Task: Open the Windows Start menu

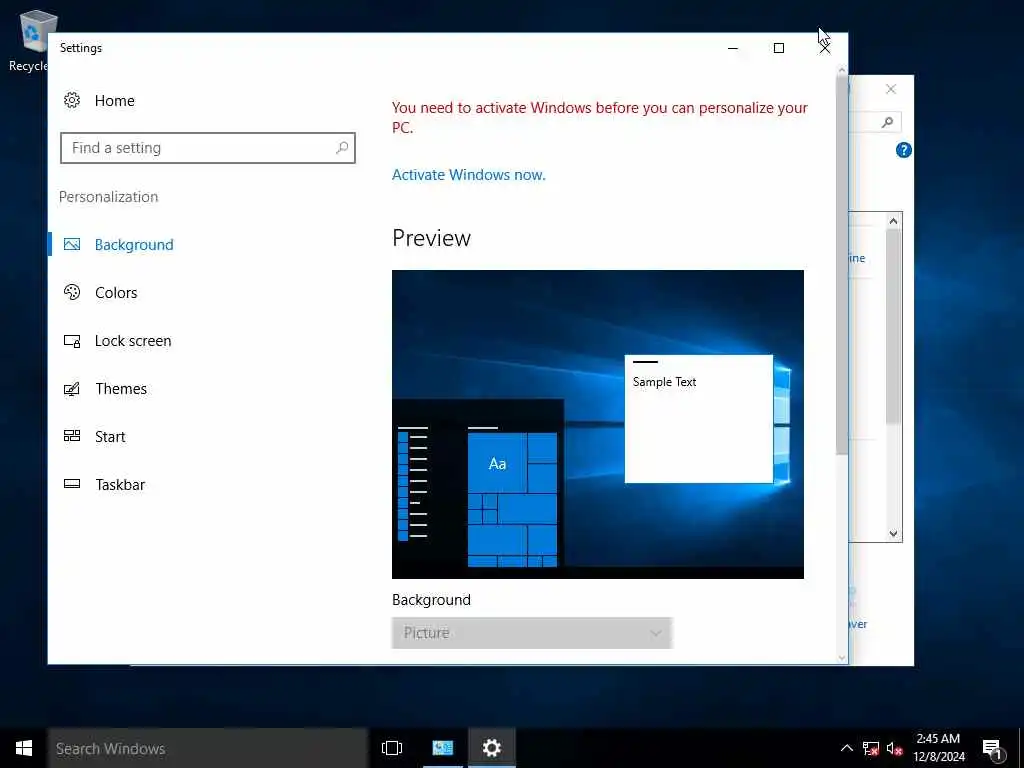Action: pos(24,748)
